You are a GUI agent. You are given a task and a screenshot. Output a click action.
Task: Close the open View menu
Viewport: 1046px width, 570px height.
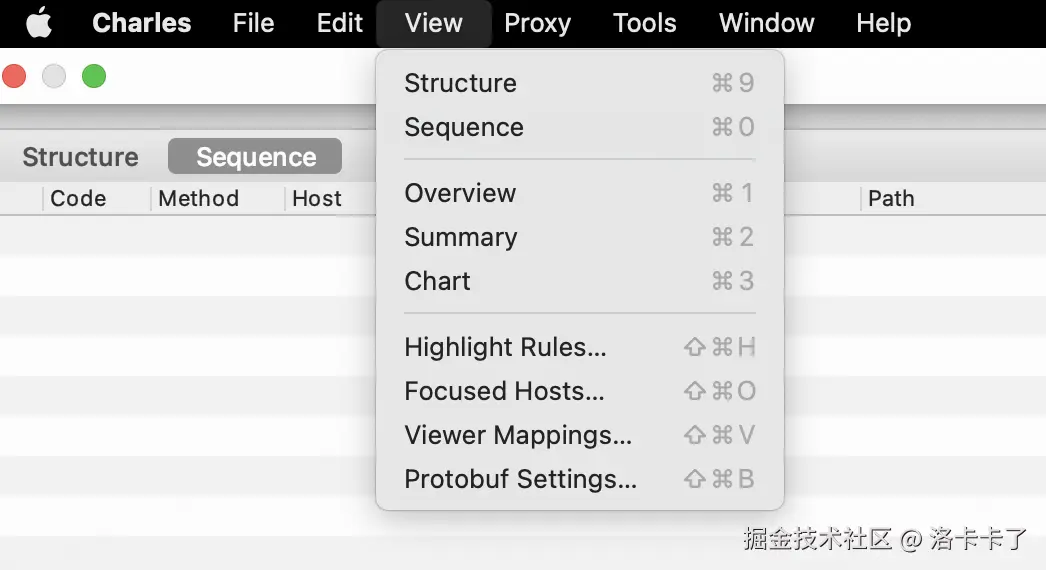tap(434, 23)
